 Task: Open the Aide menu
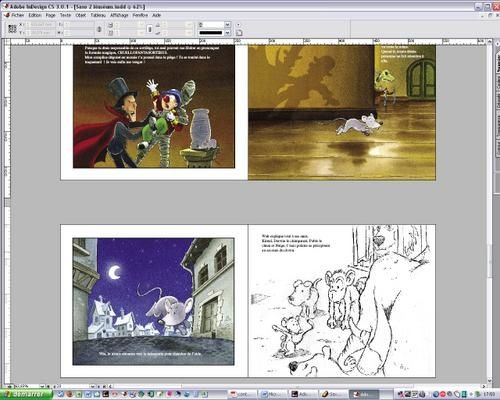[x=156, y=15]
